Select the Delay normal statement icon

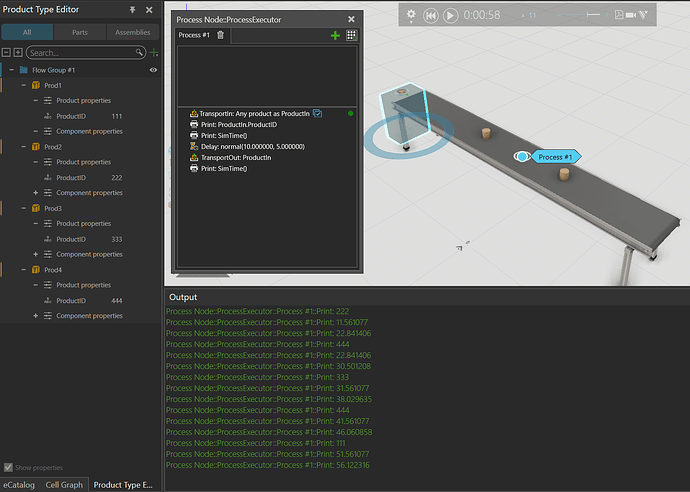[x=194, y=147]
